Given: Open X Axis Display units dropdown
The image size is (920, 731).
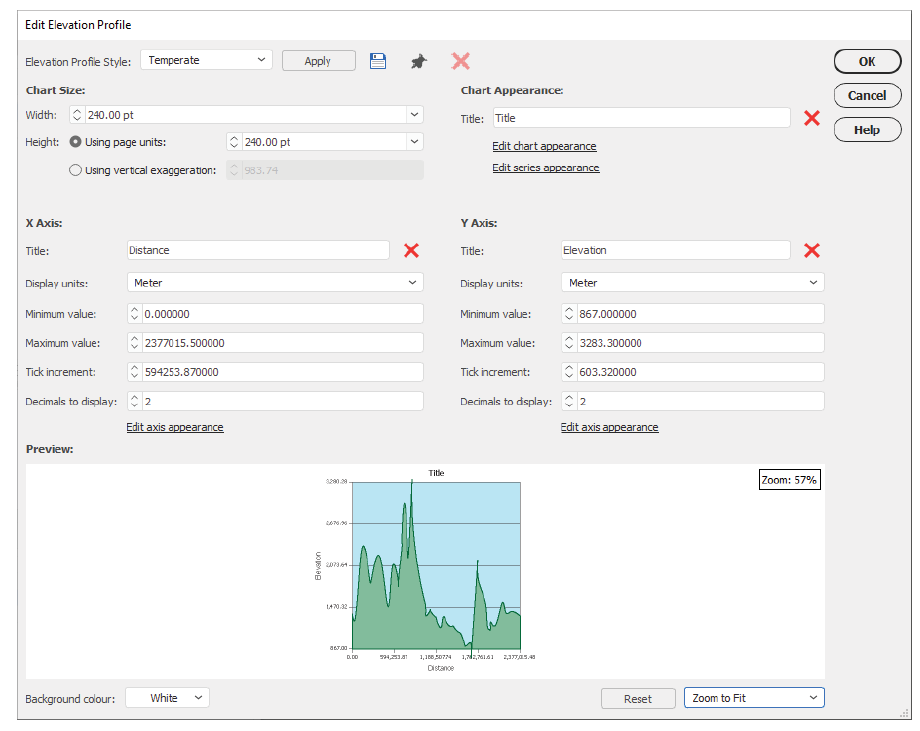Looking at the screenshot, I should 275,282.
